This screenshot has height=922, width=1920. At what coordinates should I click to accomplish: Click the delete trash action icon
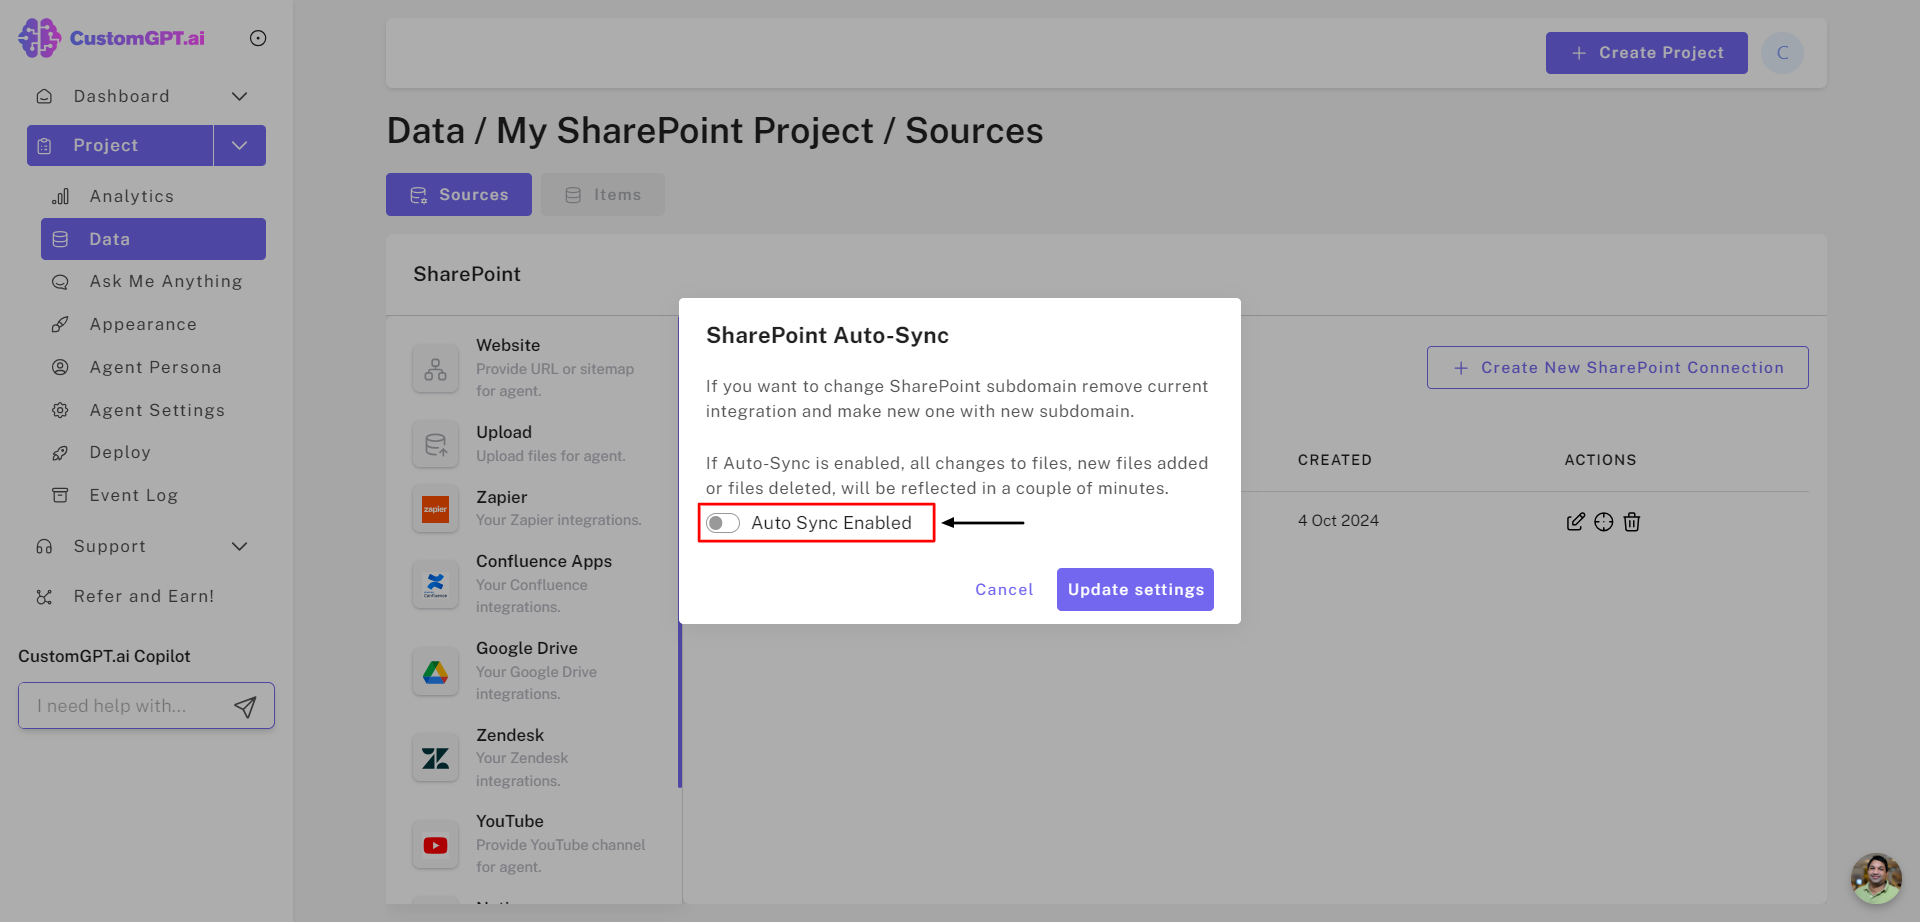pos(1632,522)
